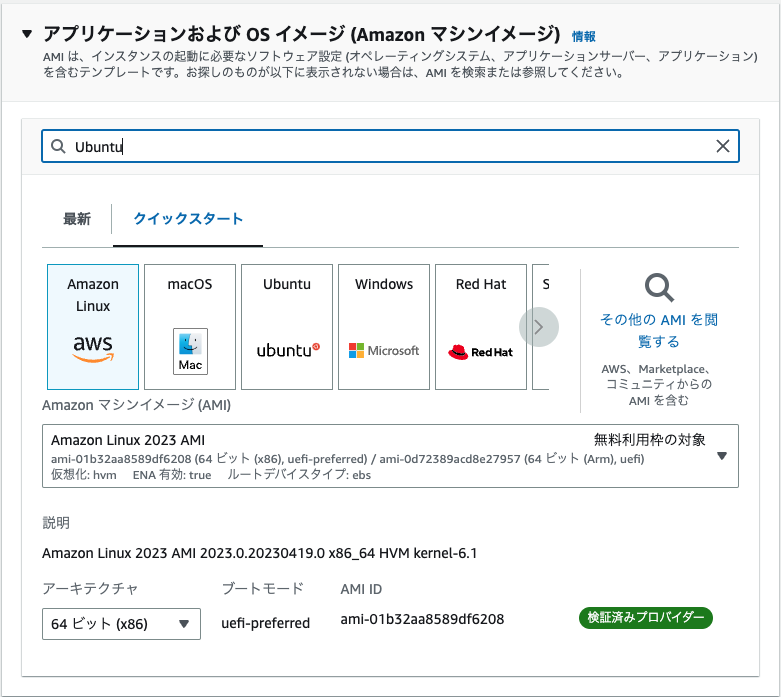
Task: Click the AMI ID ami-01b32aa8589df6208 text
Action: (x=422, y=619)
